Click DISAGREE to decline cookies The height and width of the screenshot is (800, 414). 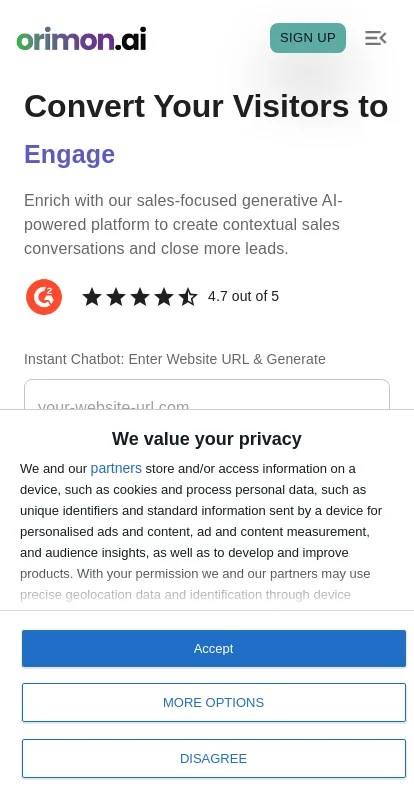[213, 759]
